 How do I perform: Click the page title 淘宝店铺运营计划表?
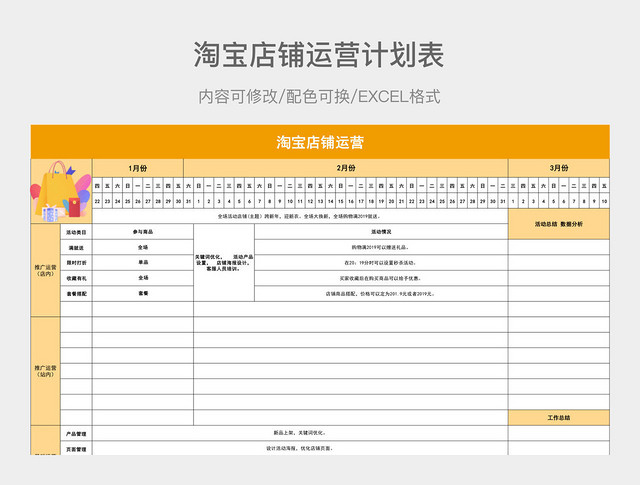319,55
